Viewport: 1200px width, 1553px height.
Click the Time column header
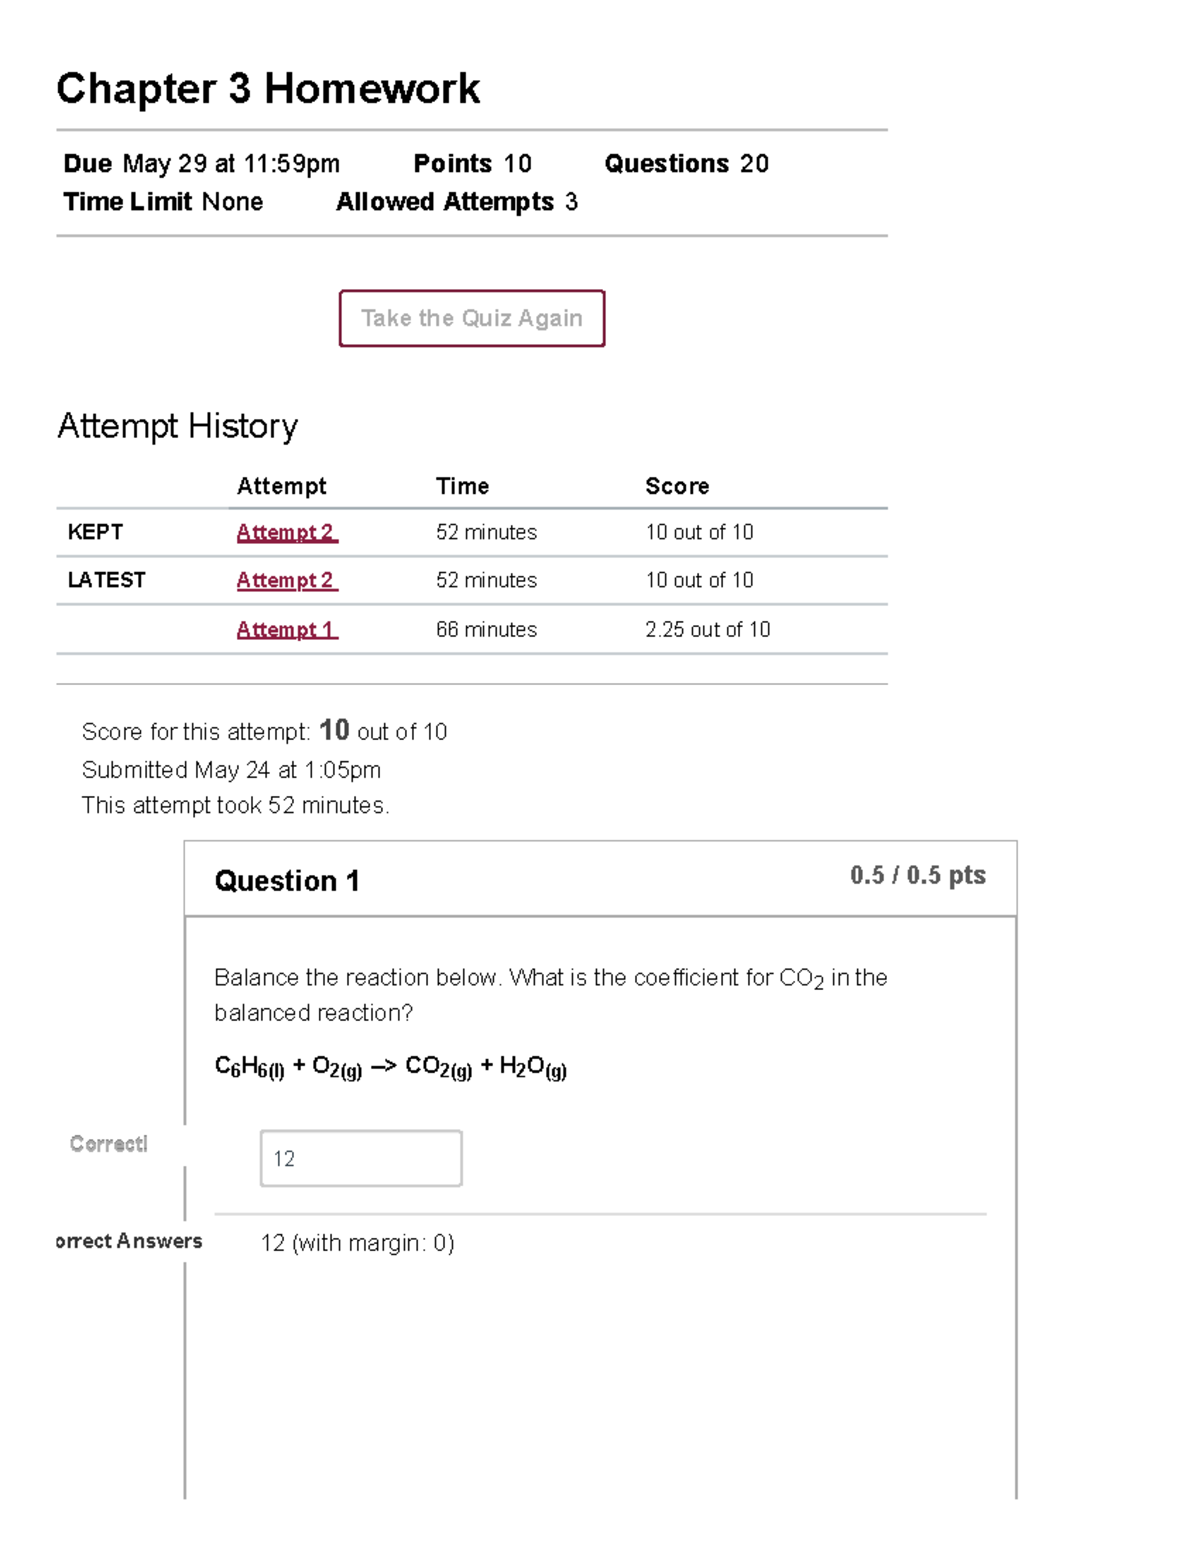click(x=462, y=486)
